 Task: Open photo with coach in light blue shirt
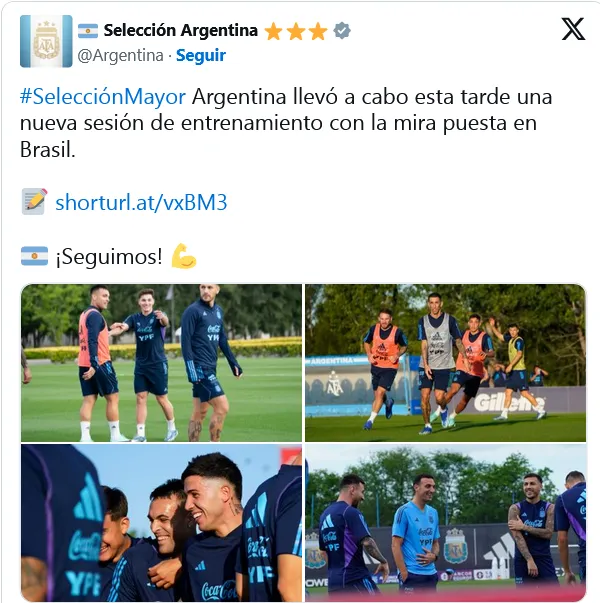point(445,523)
